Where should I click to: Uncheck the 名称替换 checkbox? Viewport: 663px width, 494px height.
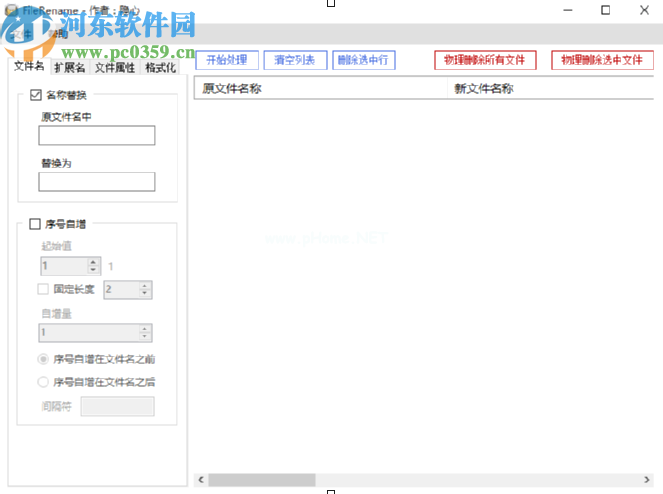37,96
